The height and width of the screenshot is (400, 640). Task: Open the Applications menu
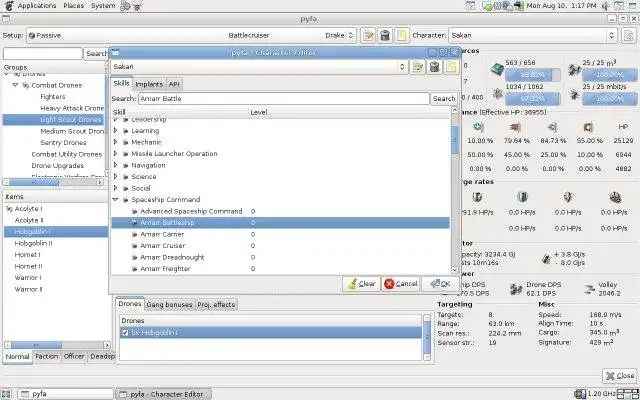pos(37,6)
